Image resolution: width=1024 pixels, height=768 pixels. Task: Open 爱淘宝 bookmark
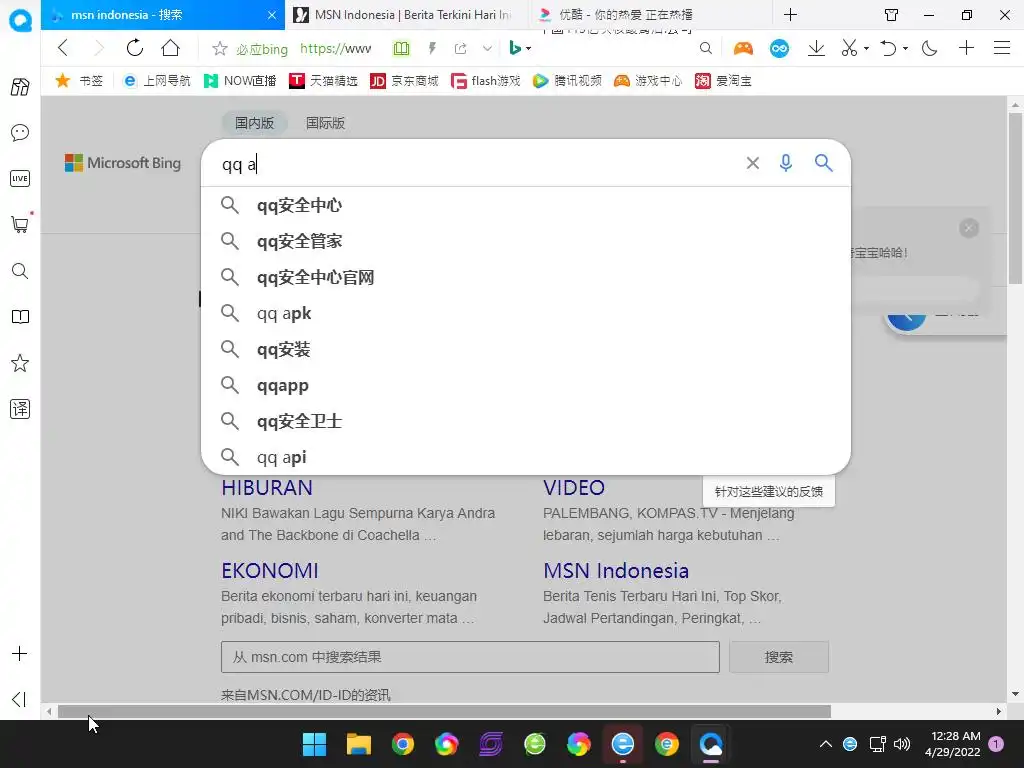(x=723, y=80)
